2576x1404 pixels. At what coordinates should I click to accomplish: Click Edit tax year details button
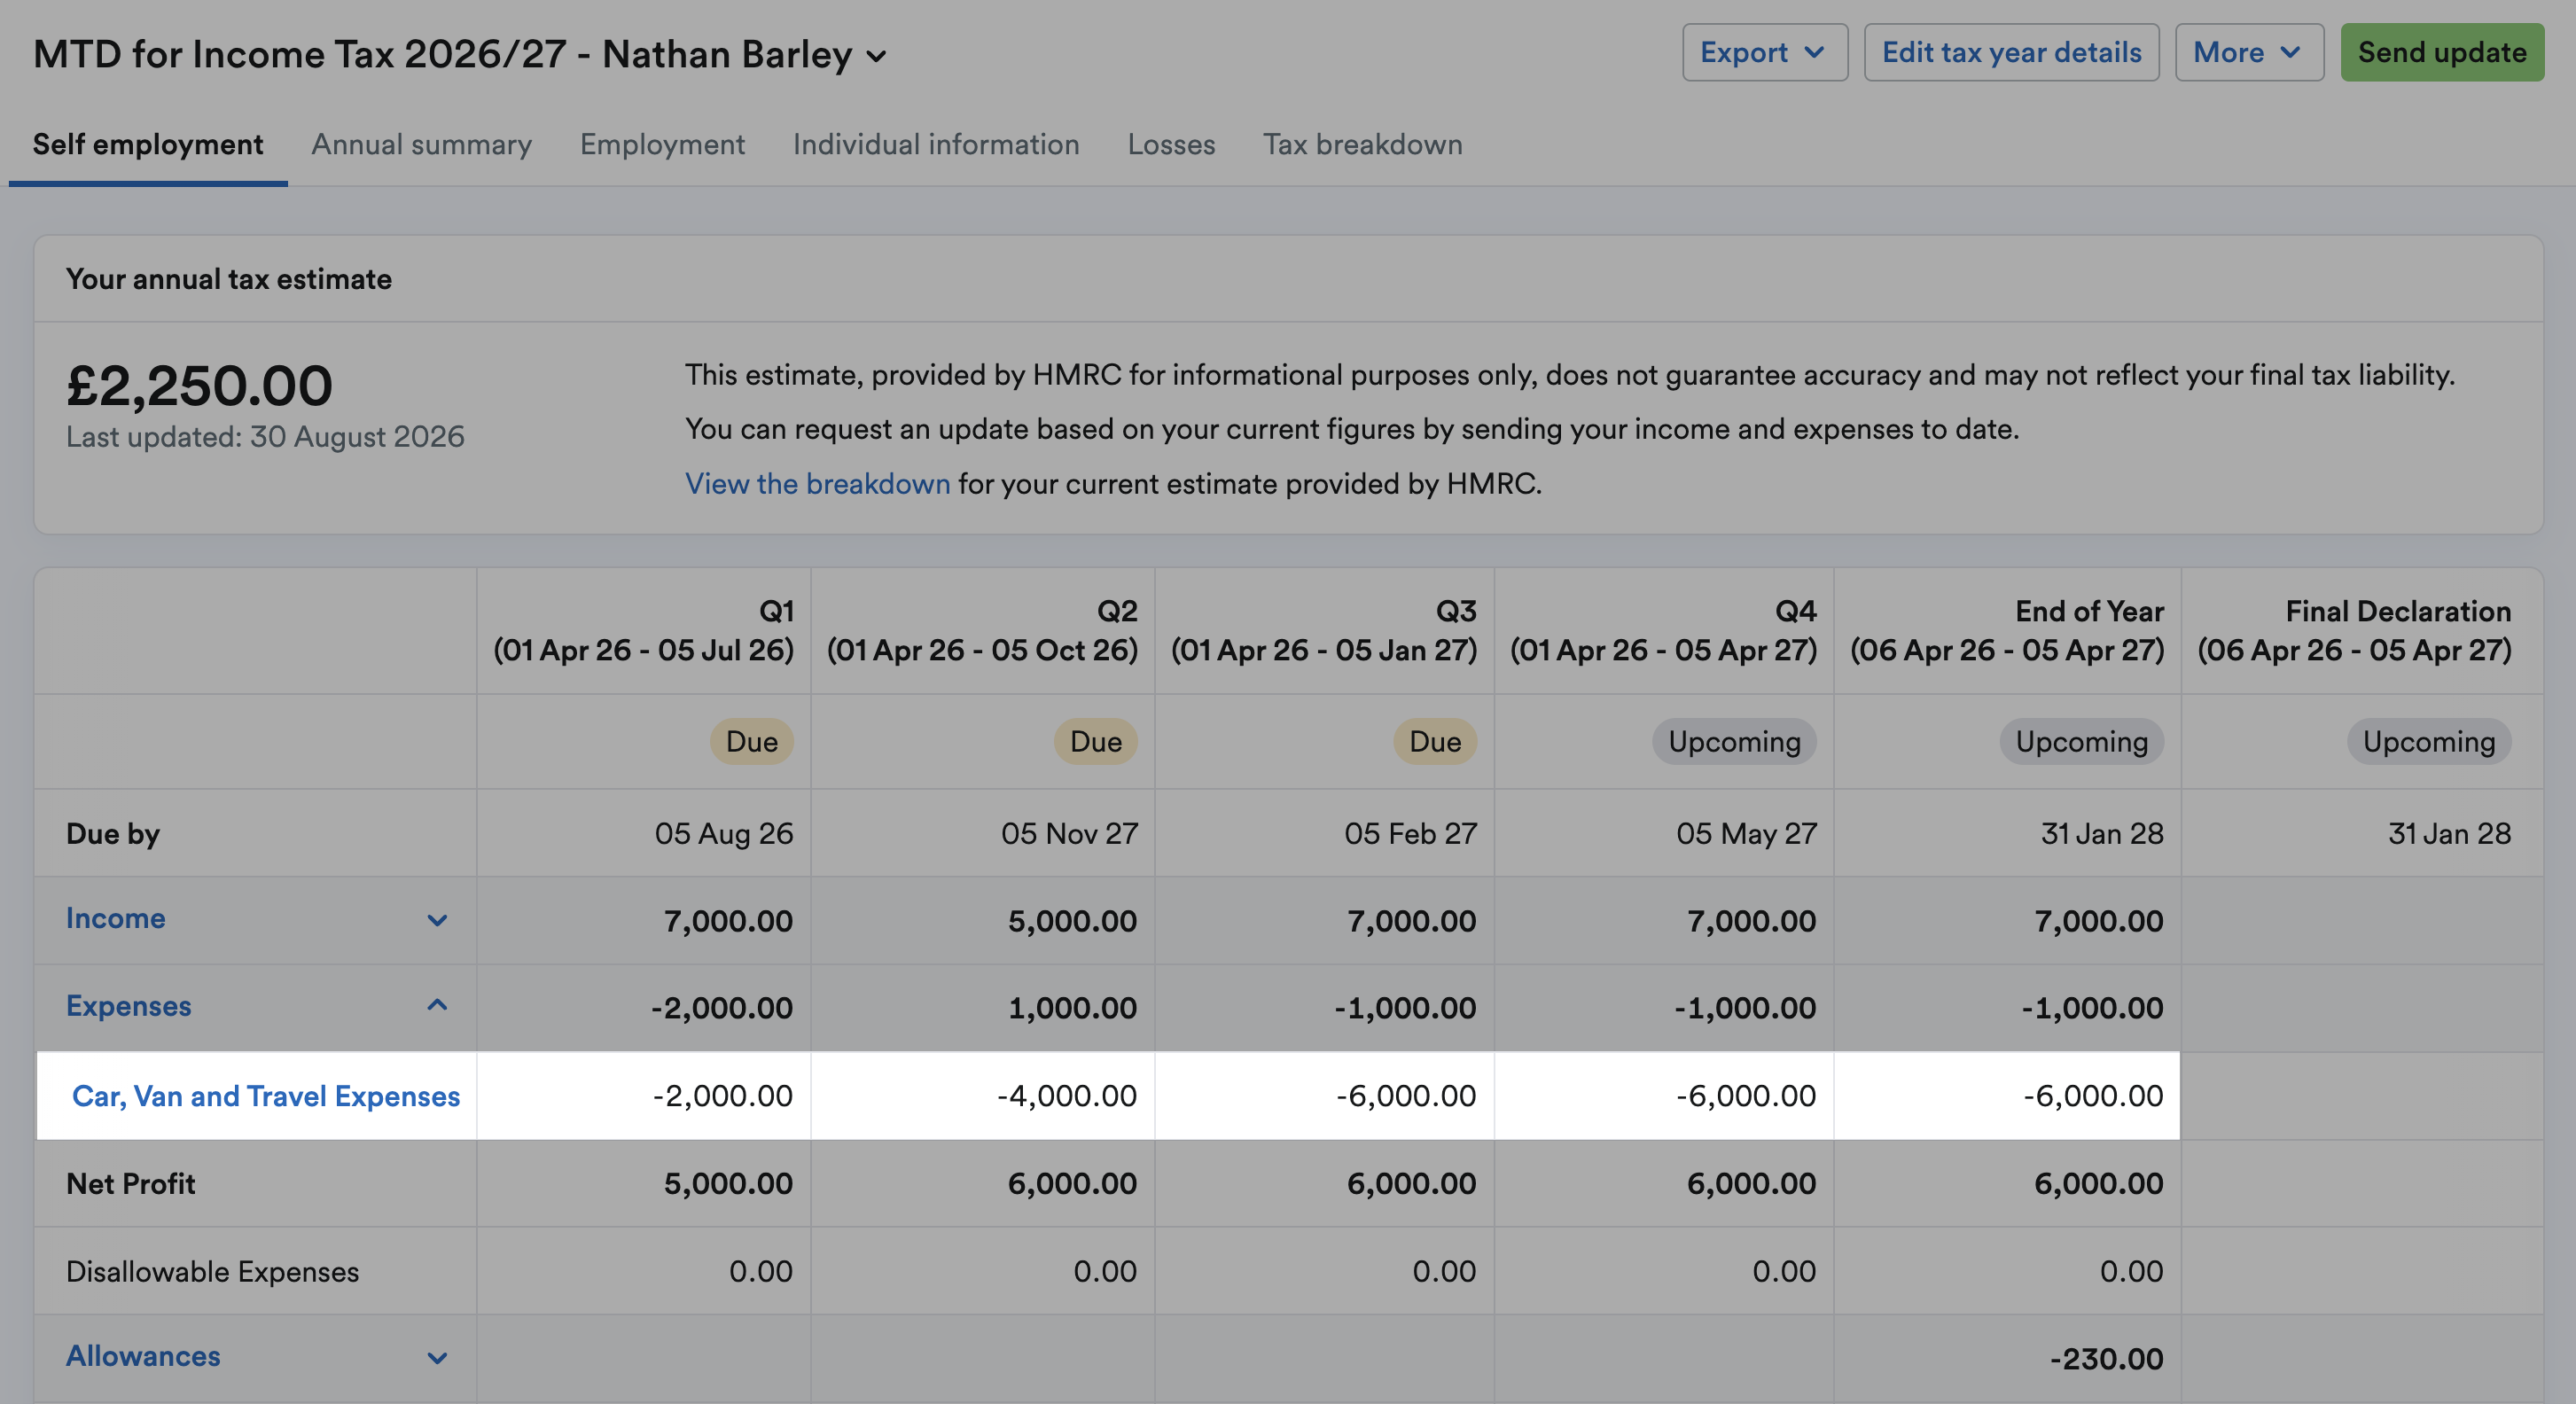pos(2011,52)
